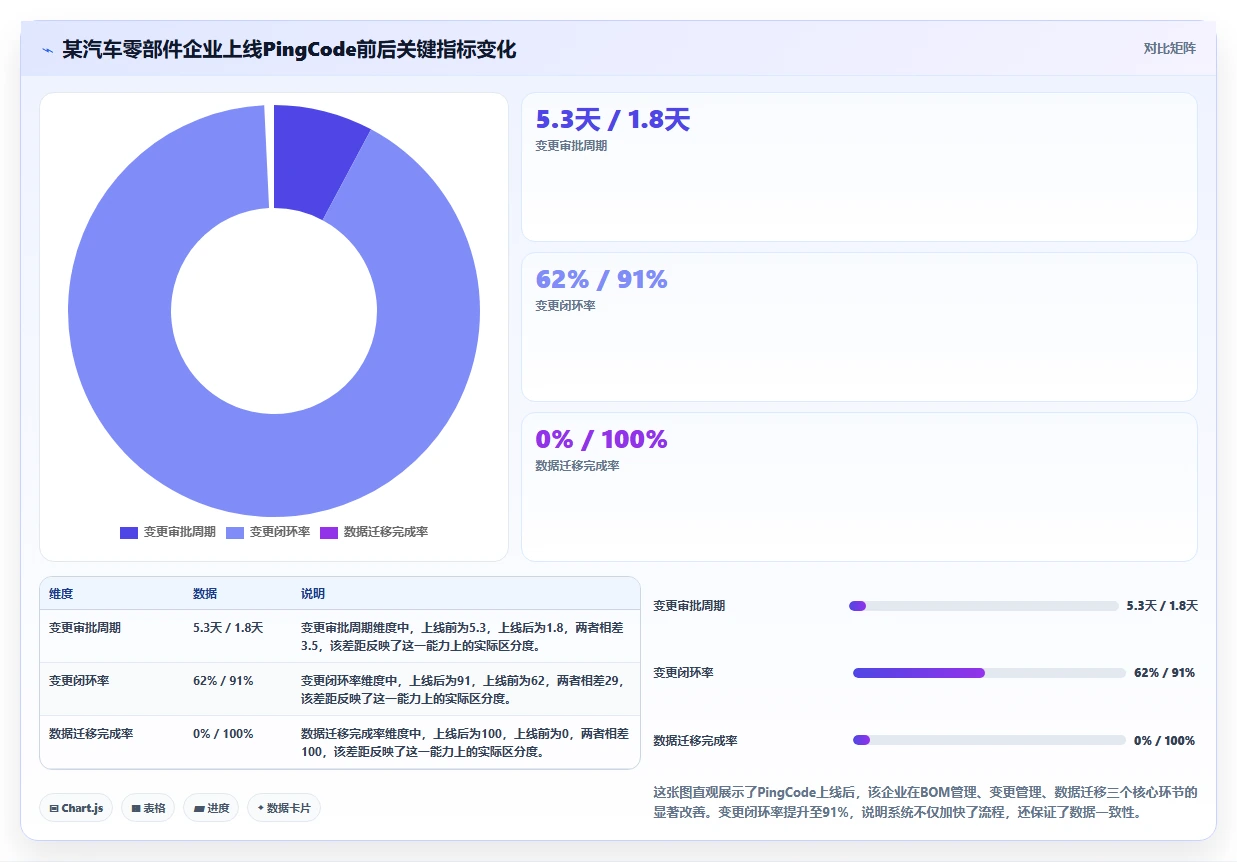This screenshot has height=862, width=1237.
Task: Click 数据迁移完成率 label beside progress bar
Action: coord(695,741)
